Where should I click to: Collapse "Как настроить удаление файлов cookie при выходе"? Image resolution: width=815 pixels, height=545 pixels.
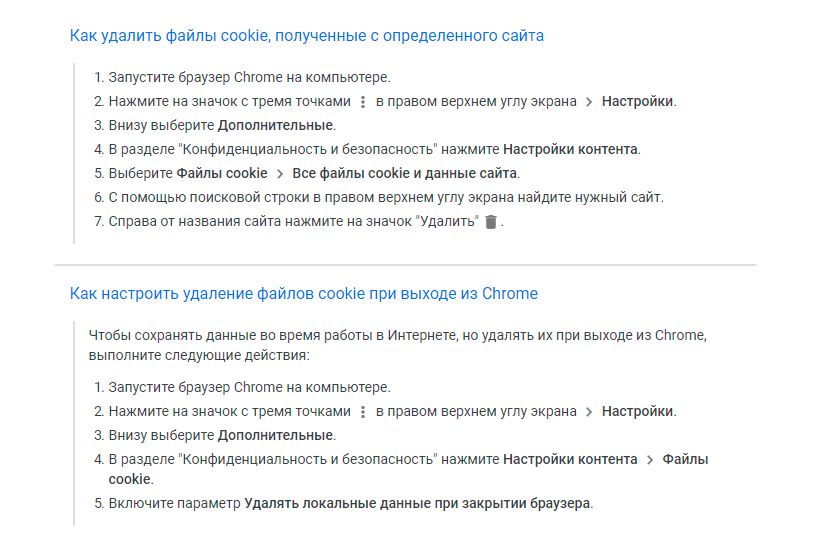click(x=303, y=294)
